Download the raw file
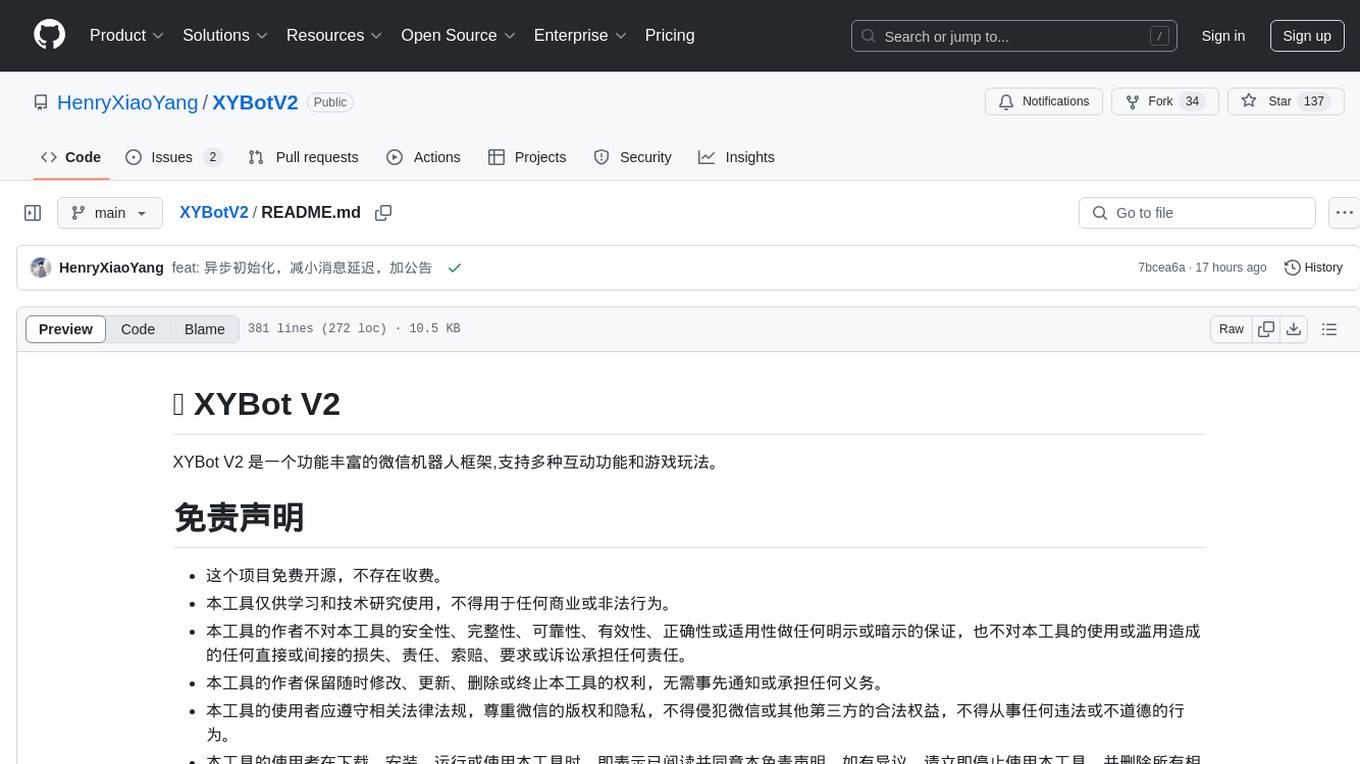The width and height of the screenshot is (1360, 764). [1293, 329]
